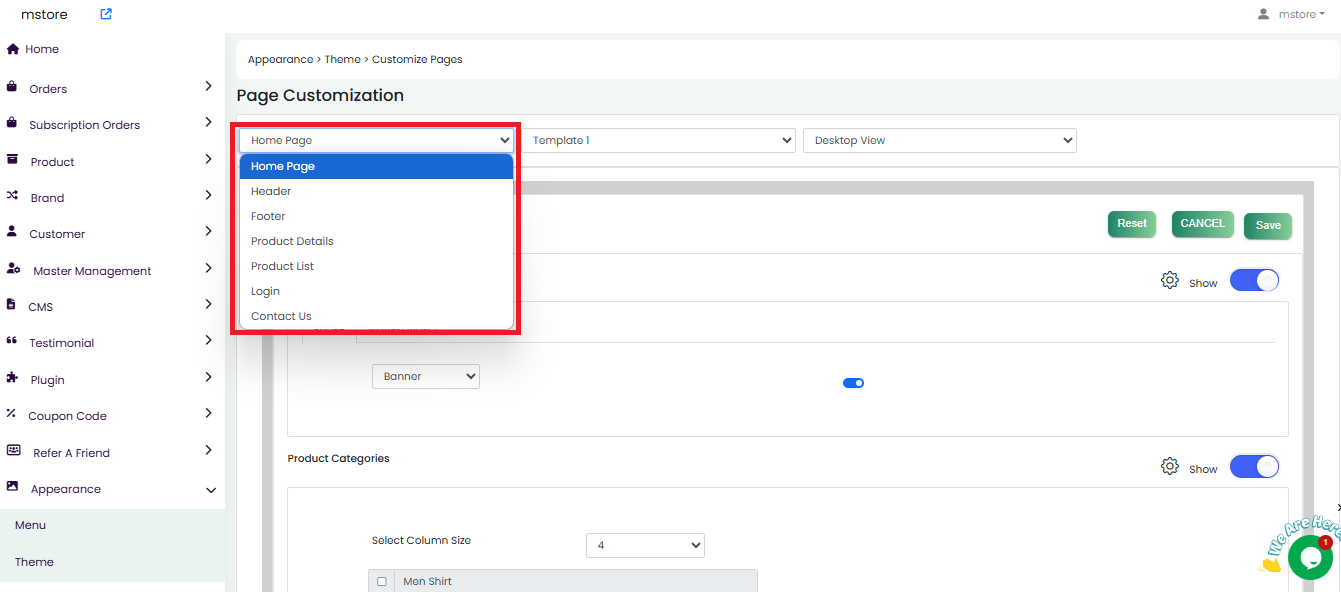Open external store link icon beside mstore

(x=106, y=14)
